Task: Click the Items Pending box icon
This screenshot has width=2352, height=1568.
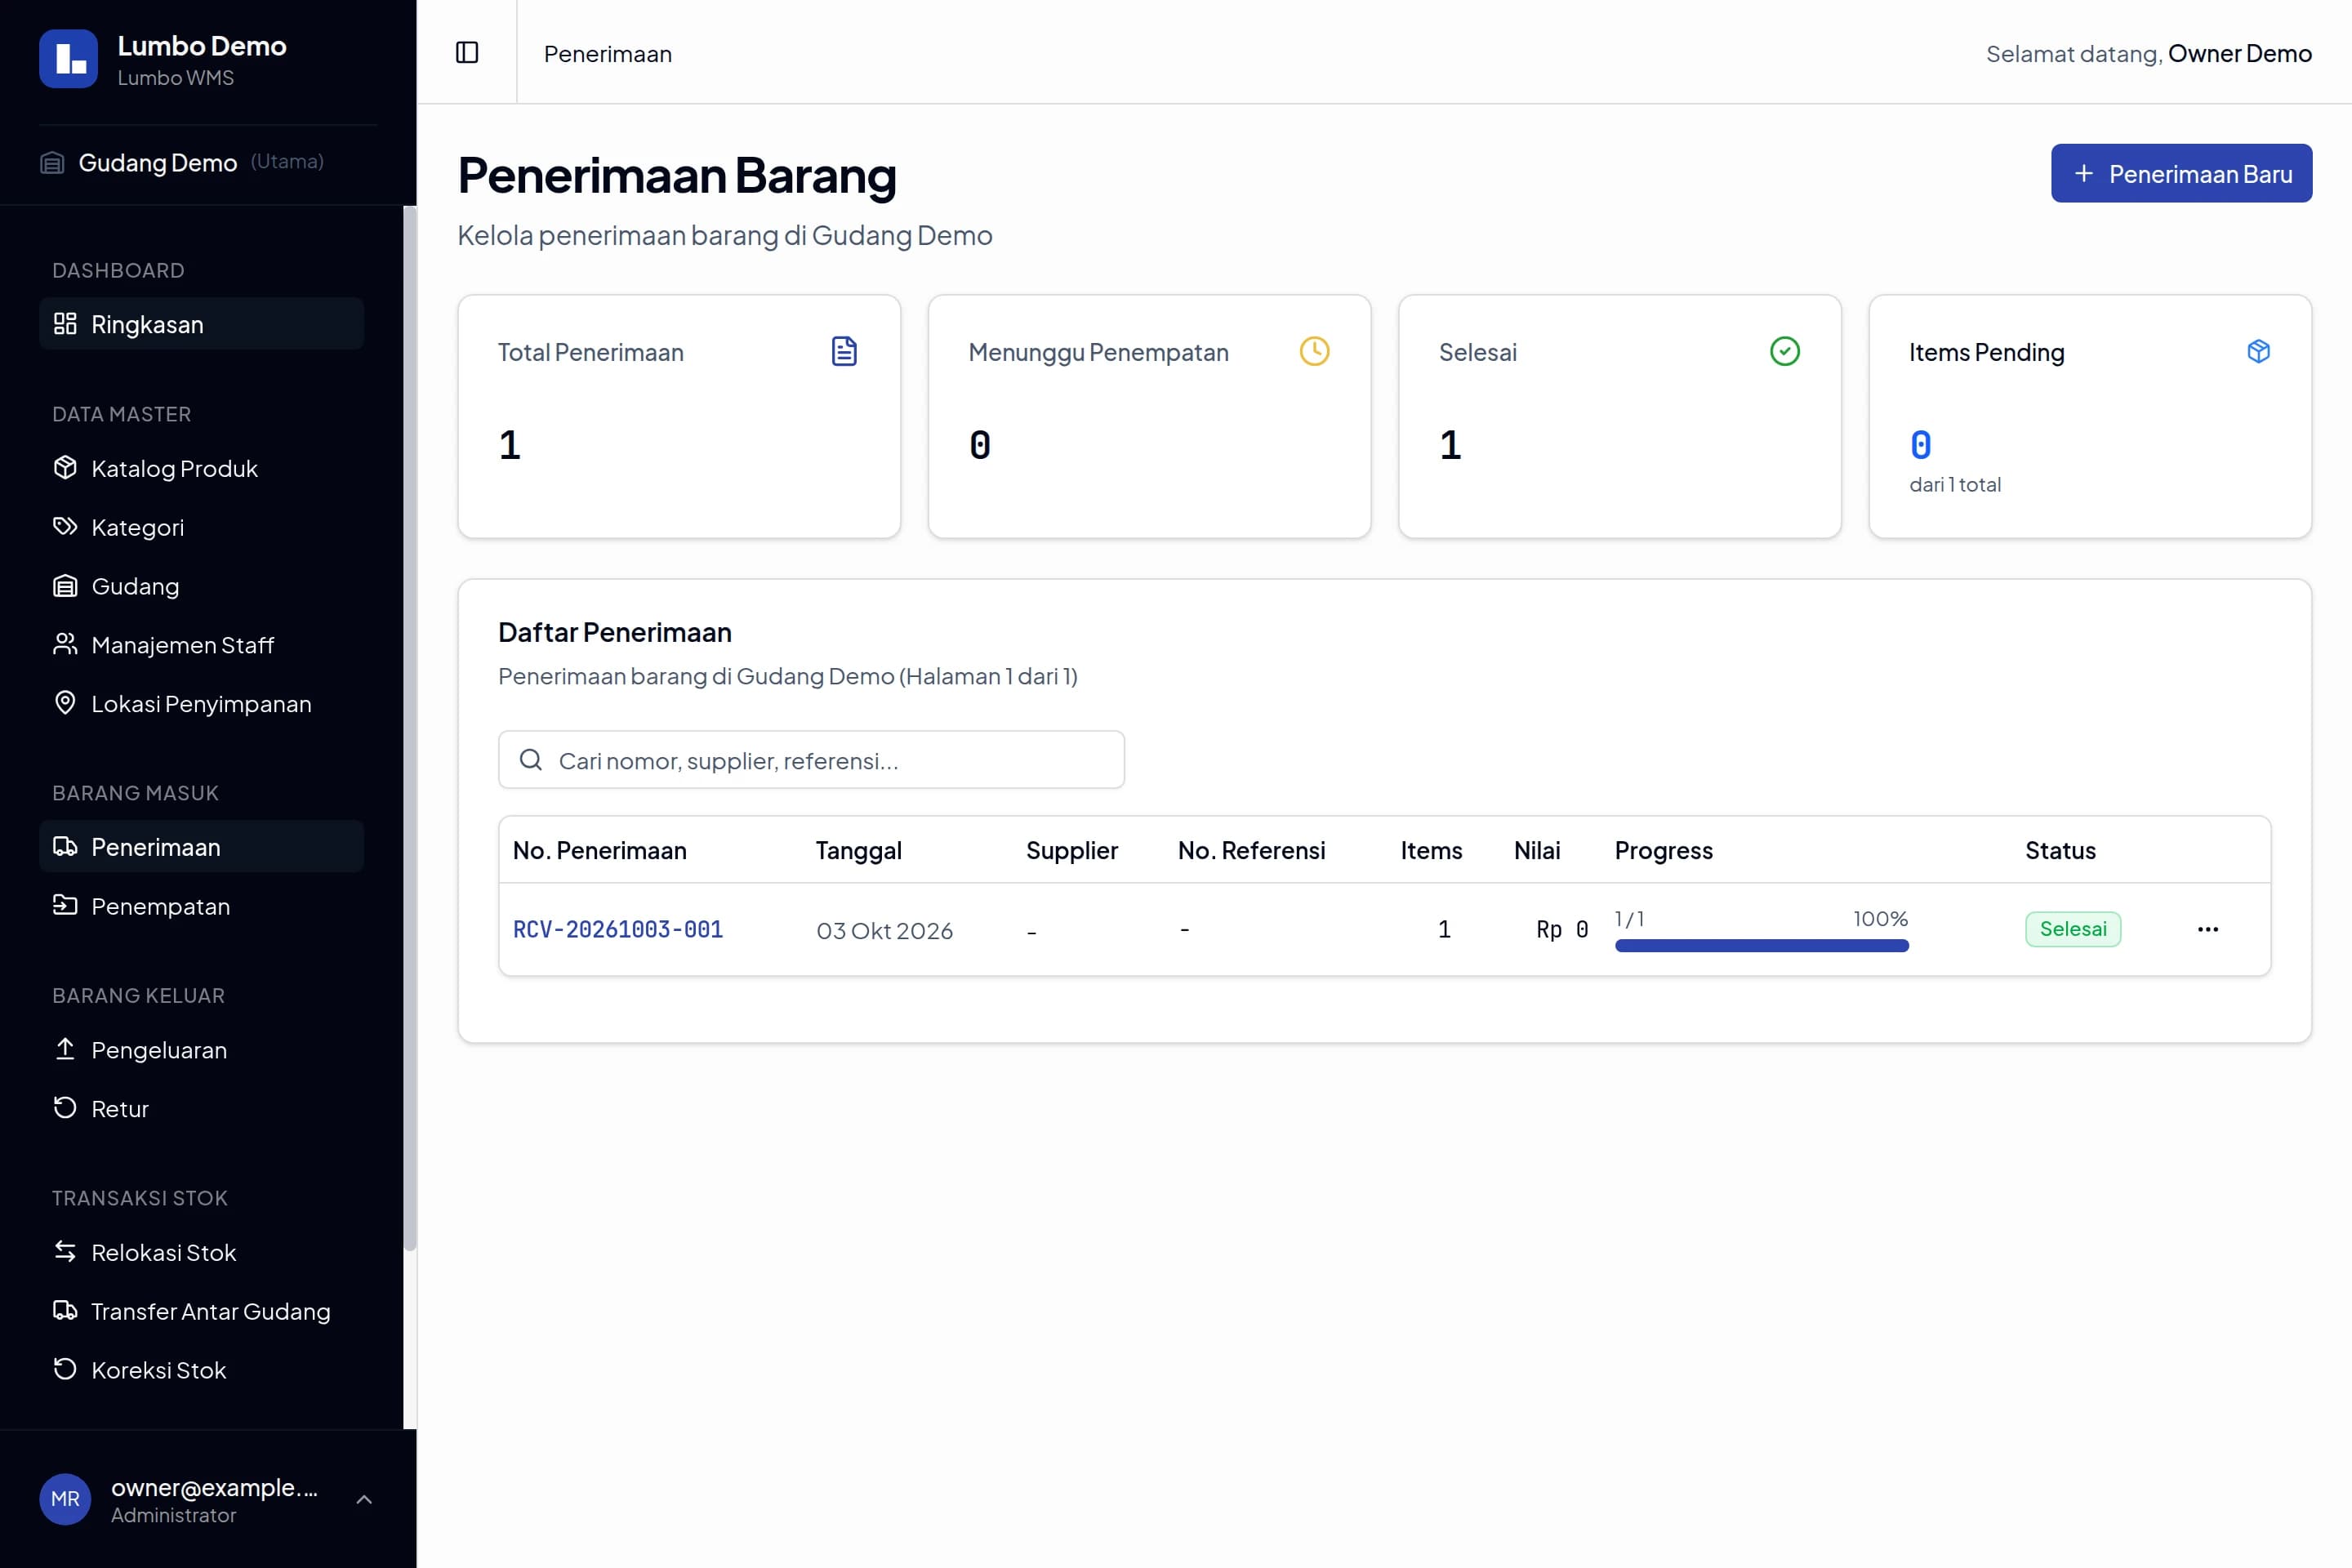Action: tap(2258, 351)
